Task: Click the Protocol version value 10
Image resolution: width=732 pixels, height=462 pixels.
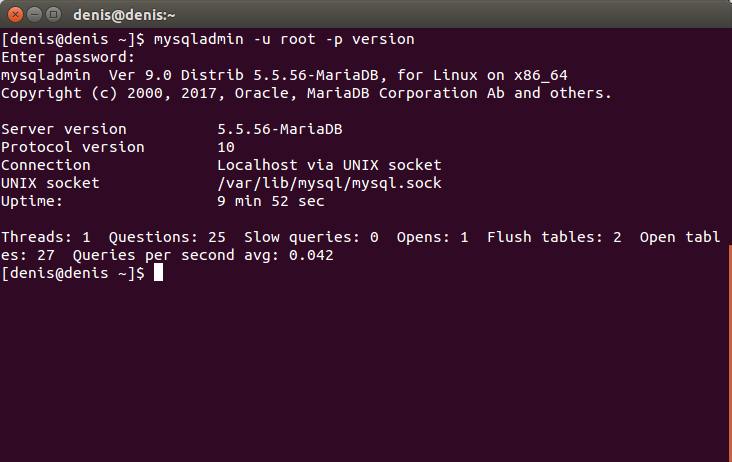Action: 226,147
